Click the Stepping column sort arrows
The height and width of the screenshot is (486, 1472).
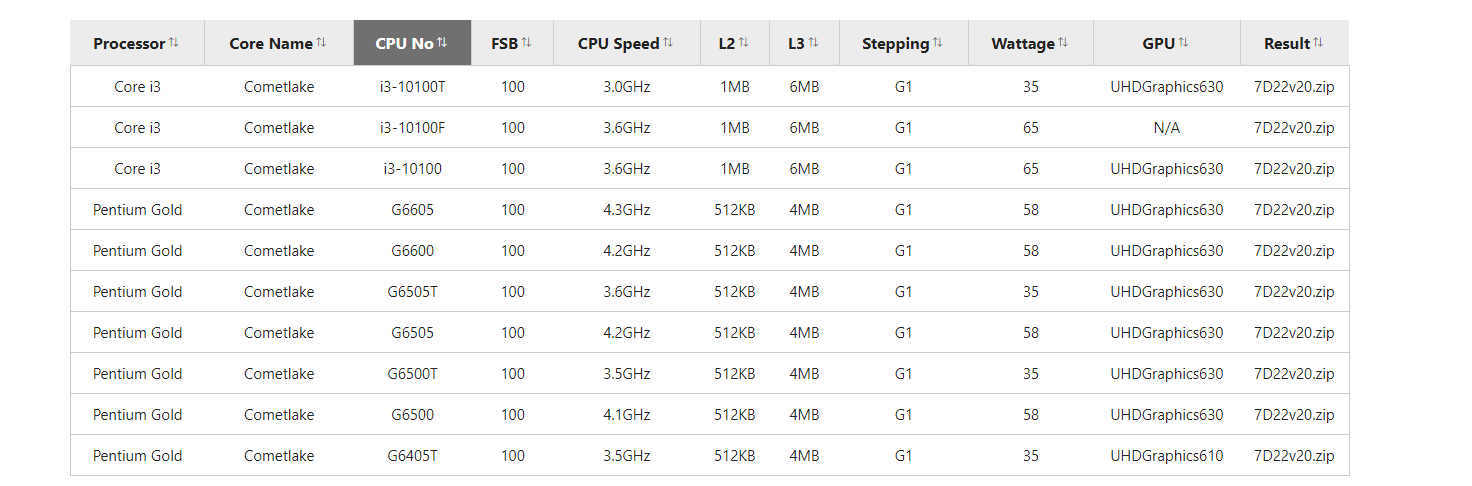coord(938,43)
